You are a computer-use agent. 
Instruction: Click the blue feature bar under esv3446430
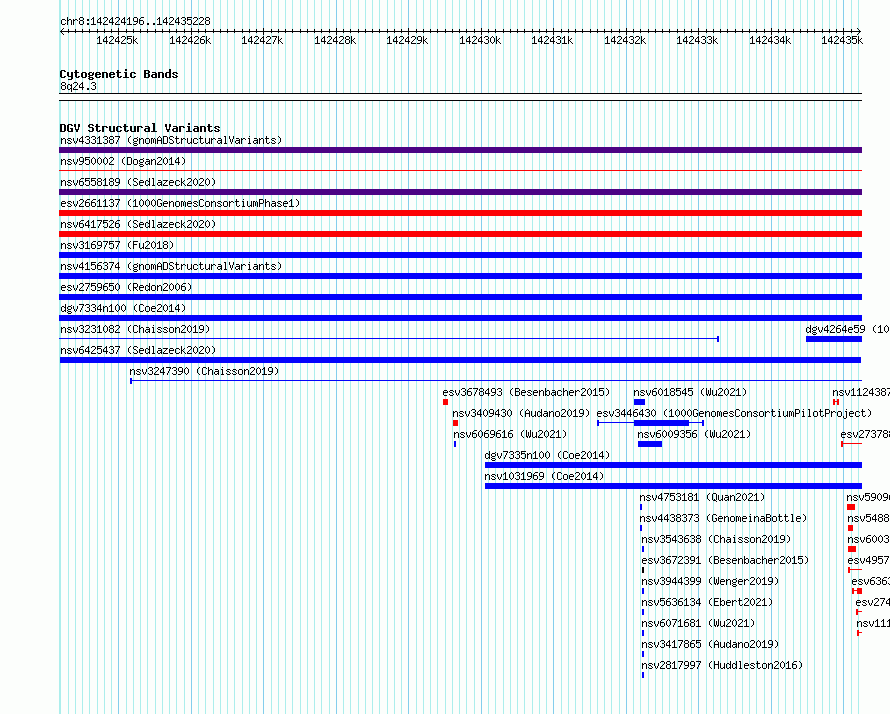[x=661, y=423]
